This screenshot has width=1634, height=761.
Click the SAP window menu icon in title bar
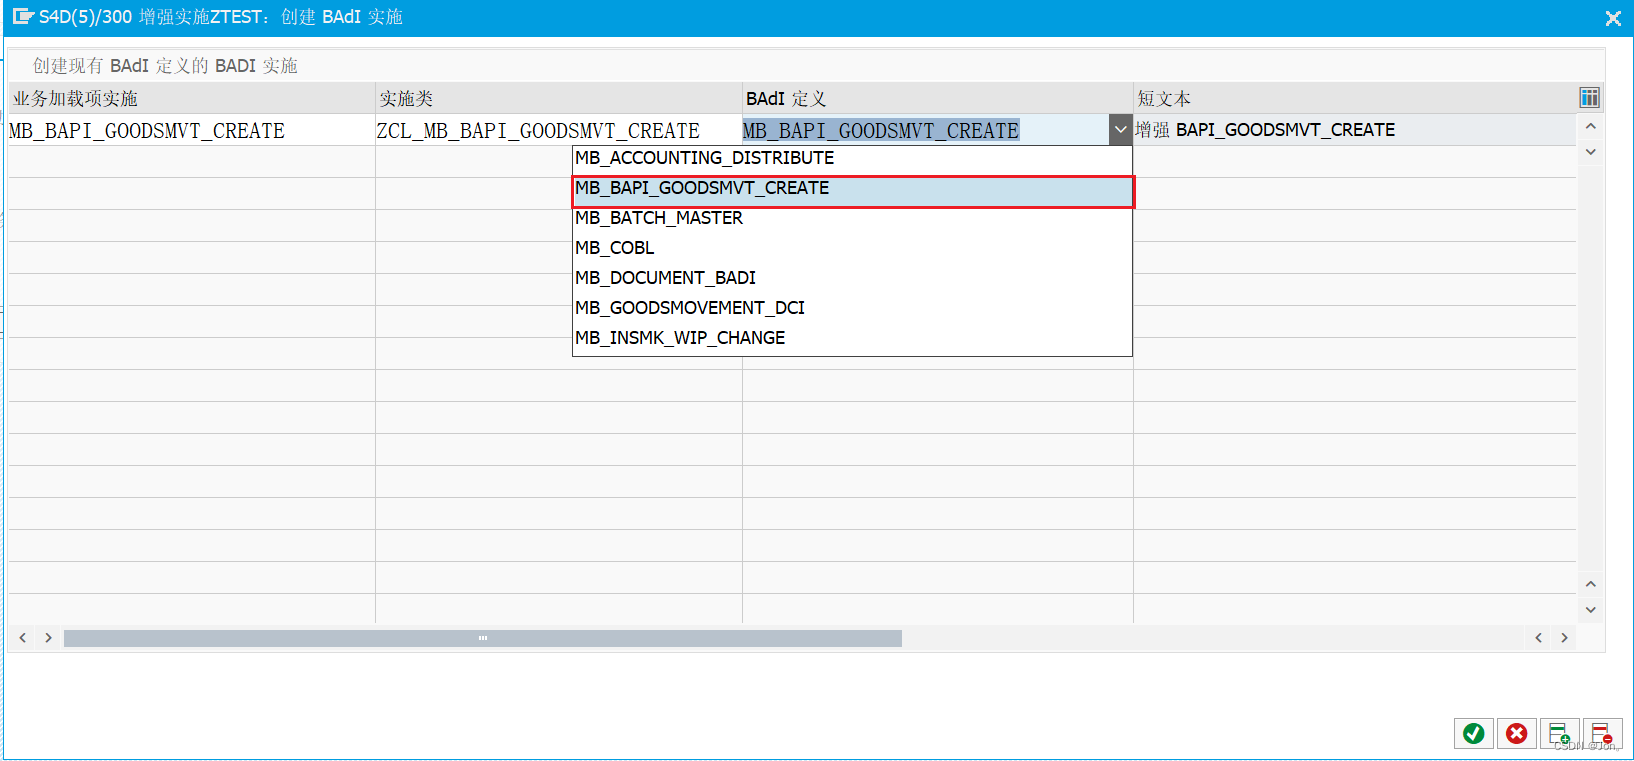tap(22, 17)
